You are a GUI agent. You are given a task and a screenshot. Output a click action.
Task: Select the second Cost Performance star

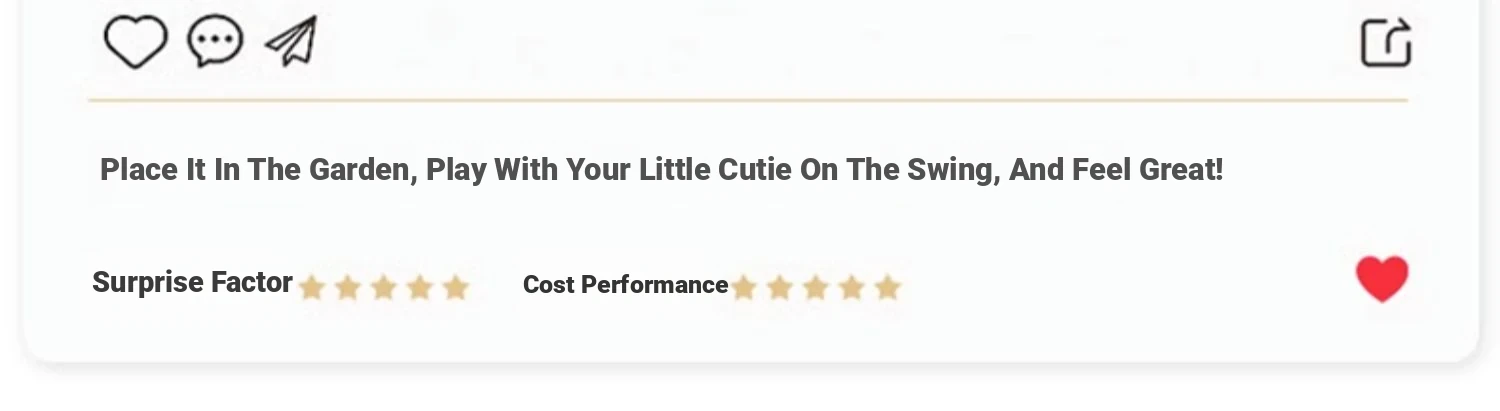779,288
